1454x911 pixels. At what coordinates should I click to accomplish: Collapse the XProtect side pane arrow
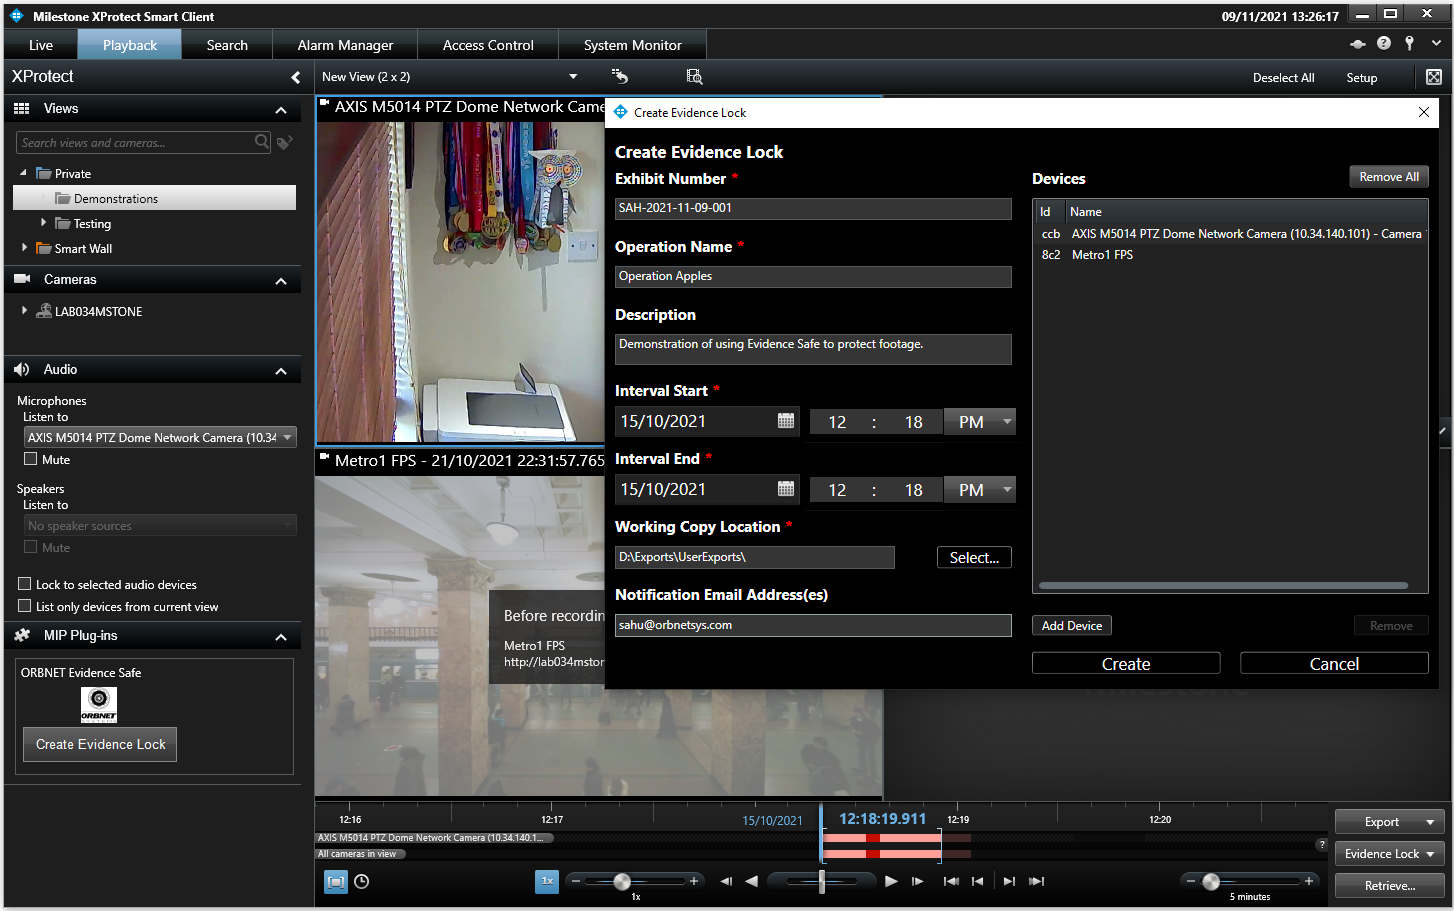295,77
